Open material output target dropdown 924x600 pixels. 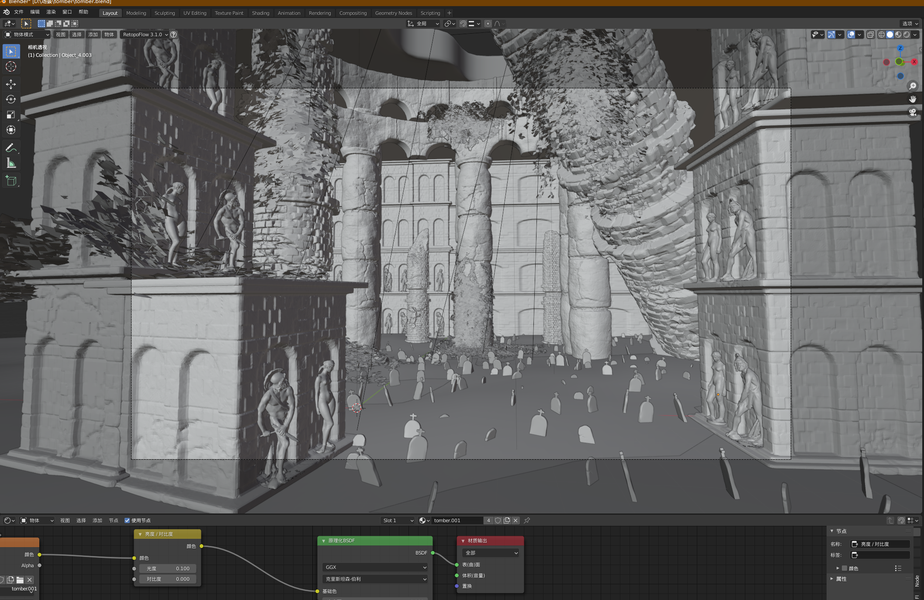[x=491, y=553]
